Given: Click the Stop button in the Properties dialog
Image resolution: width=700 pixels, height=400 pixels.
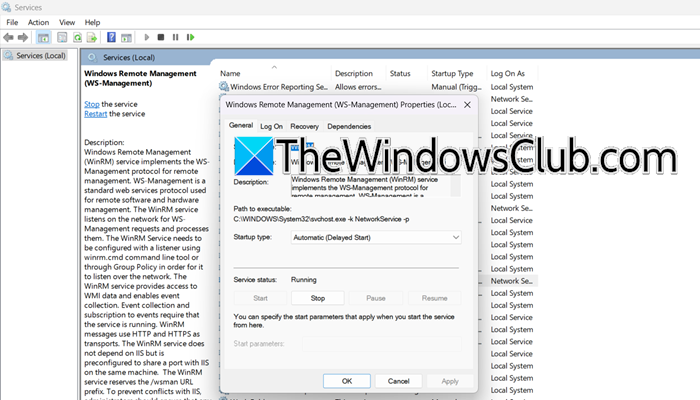Looking at the screenshot, I should [318, 298].
